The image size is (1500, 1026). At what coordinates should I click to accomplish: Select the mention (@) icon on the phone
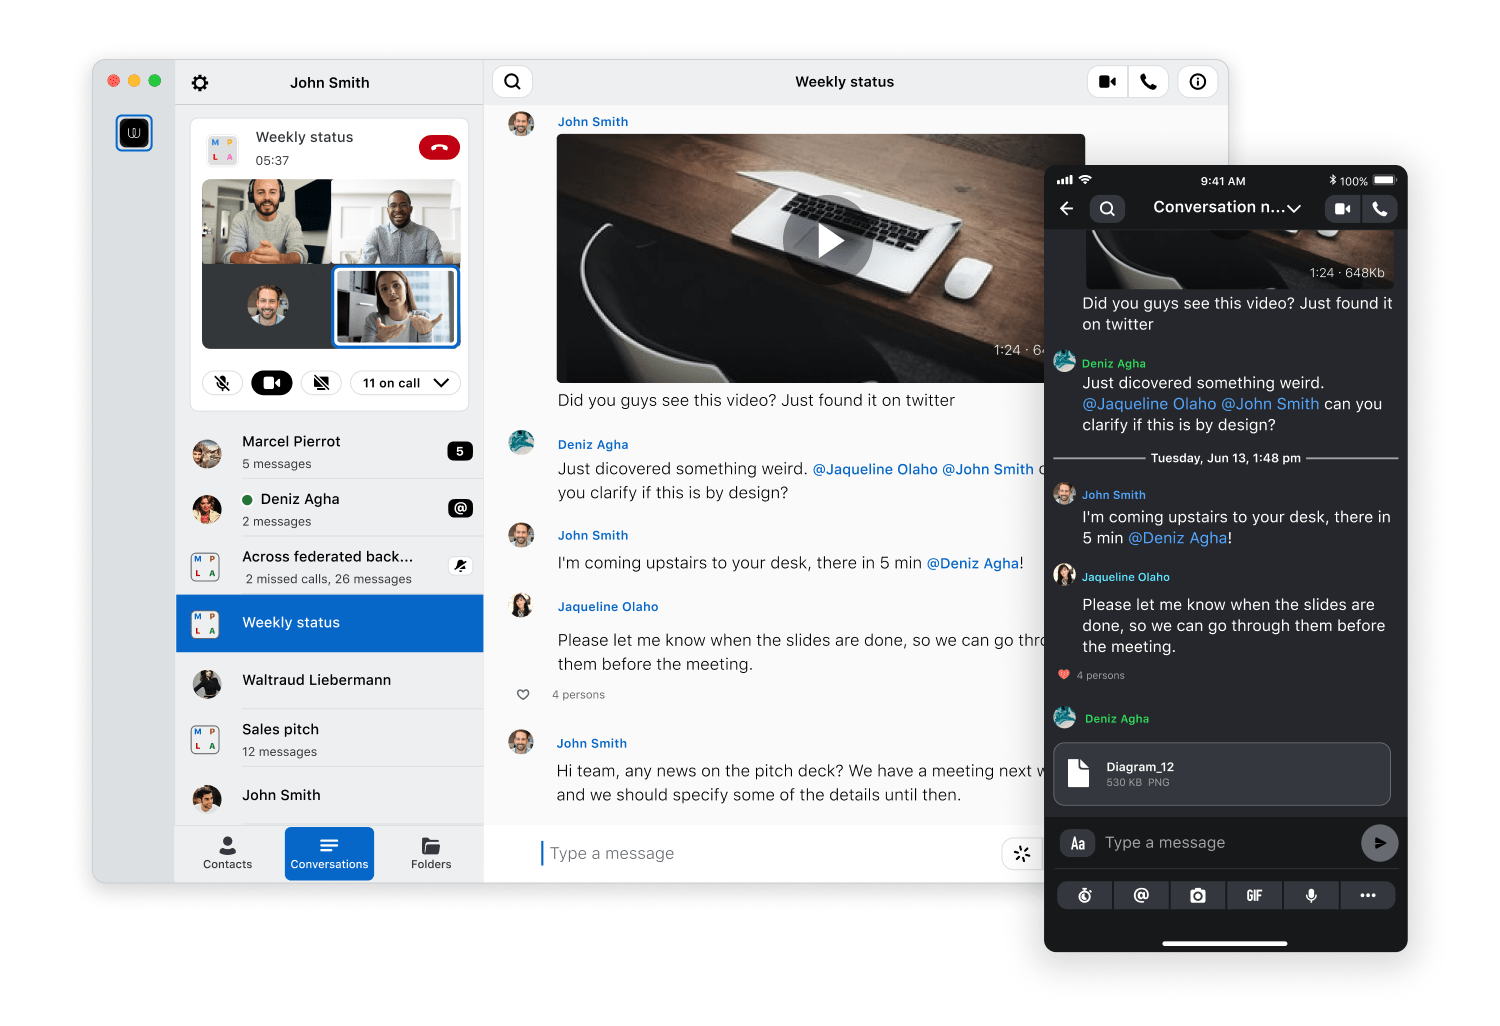[1141, 895]
